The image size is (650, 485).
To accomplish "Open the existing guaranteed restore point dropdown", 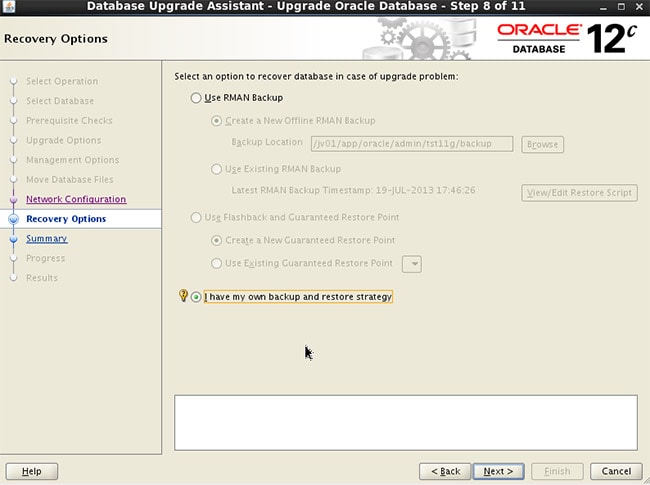I will click(x=412, y=264).
